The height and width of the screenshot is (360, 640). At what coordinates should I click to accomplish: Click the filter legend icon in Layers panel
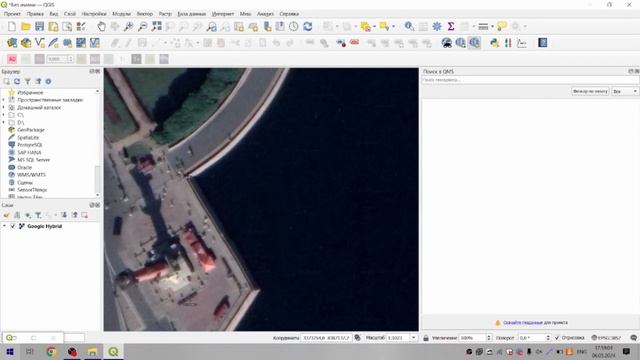(38, 215)
